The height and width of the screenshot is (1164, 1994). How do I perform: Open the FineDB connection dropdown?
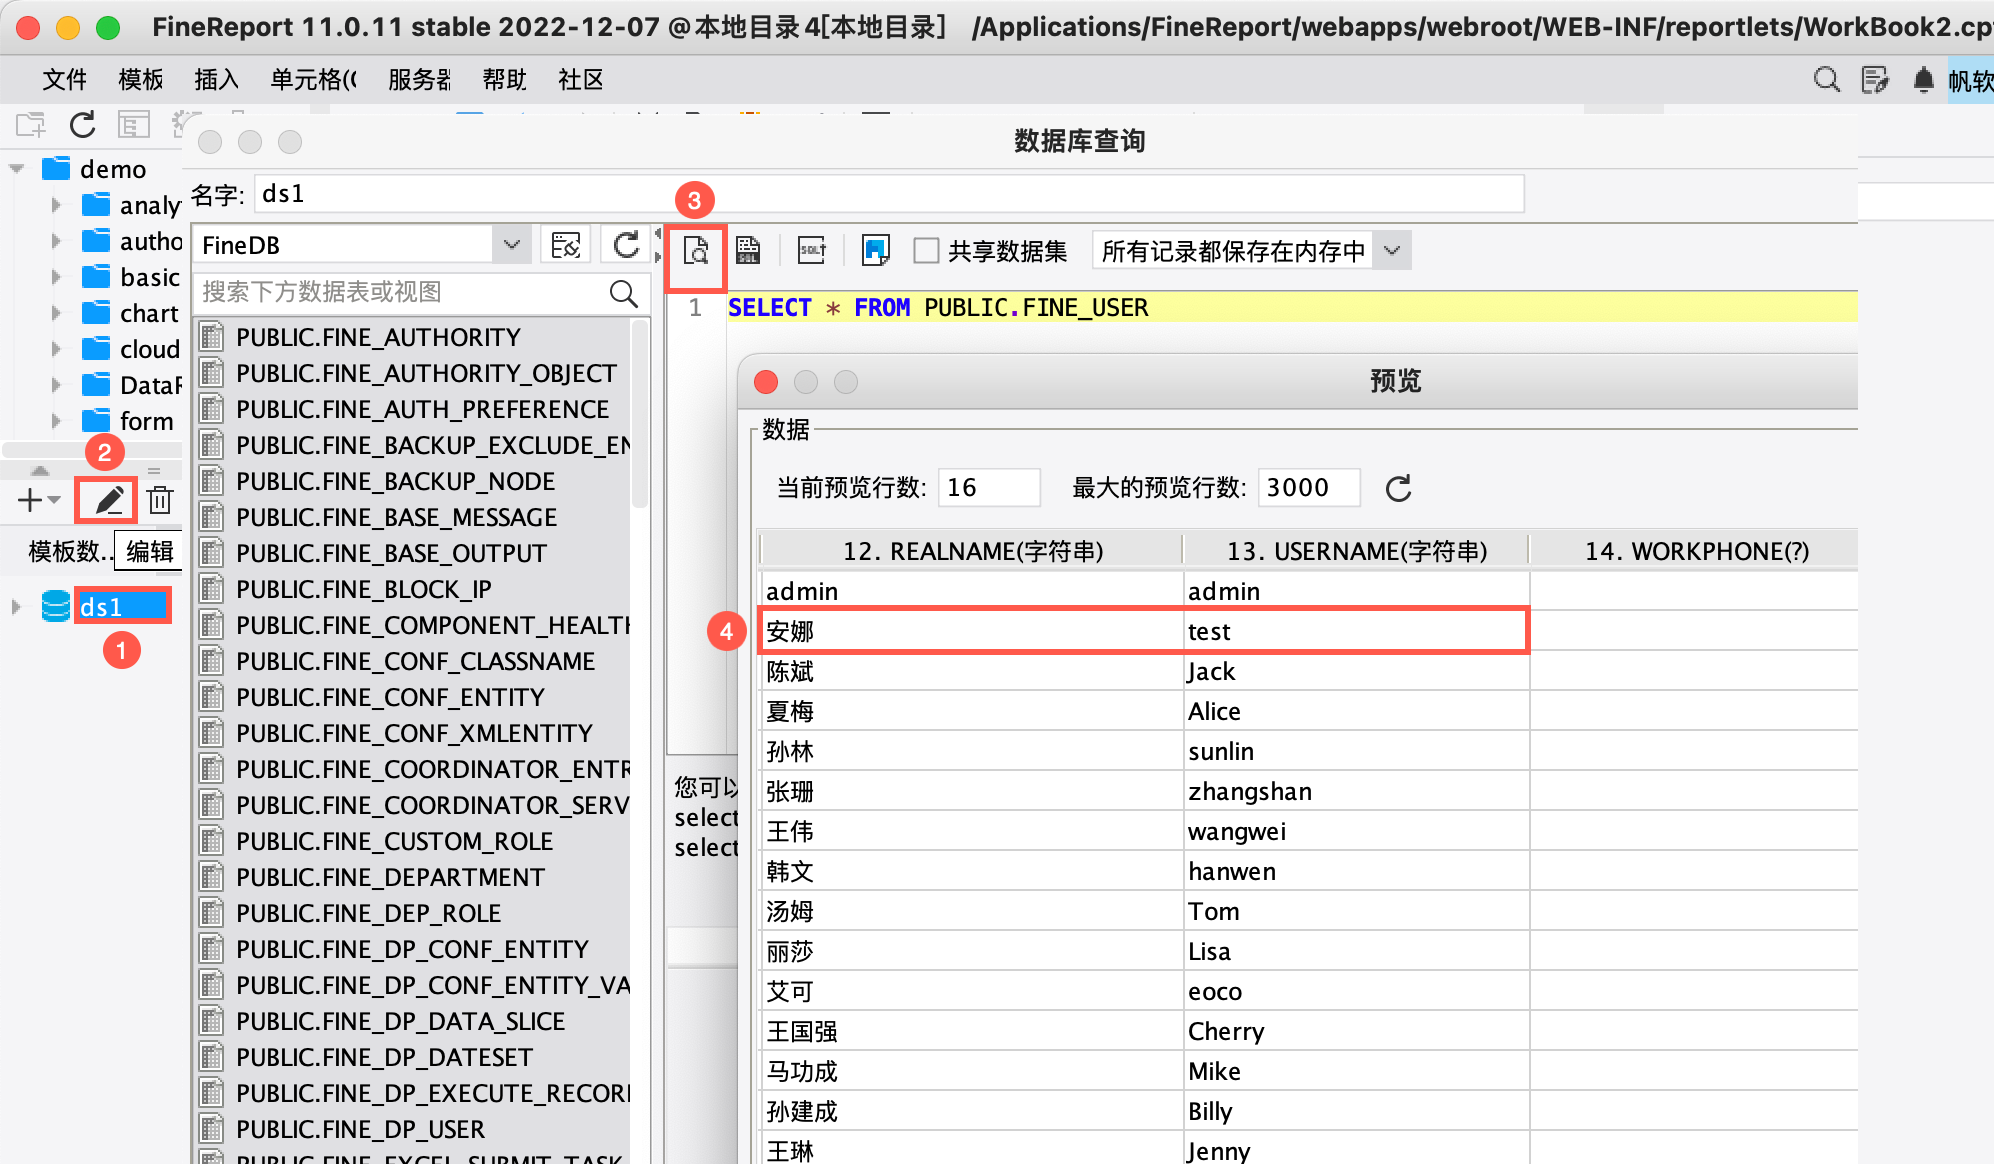[511, 245]
